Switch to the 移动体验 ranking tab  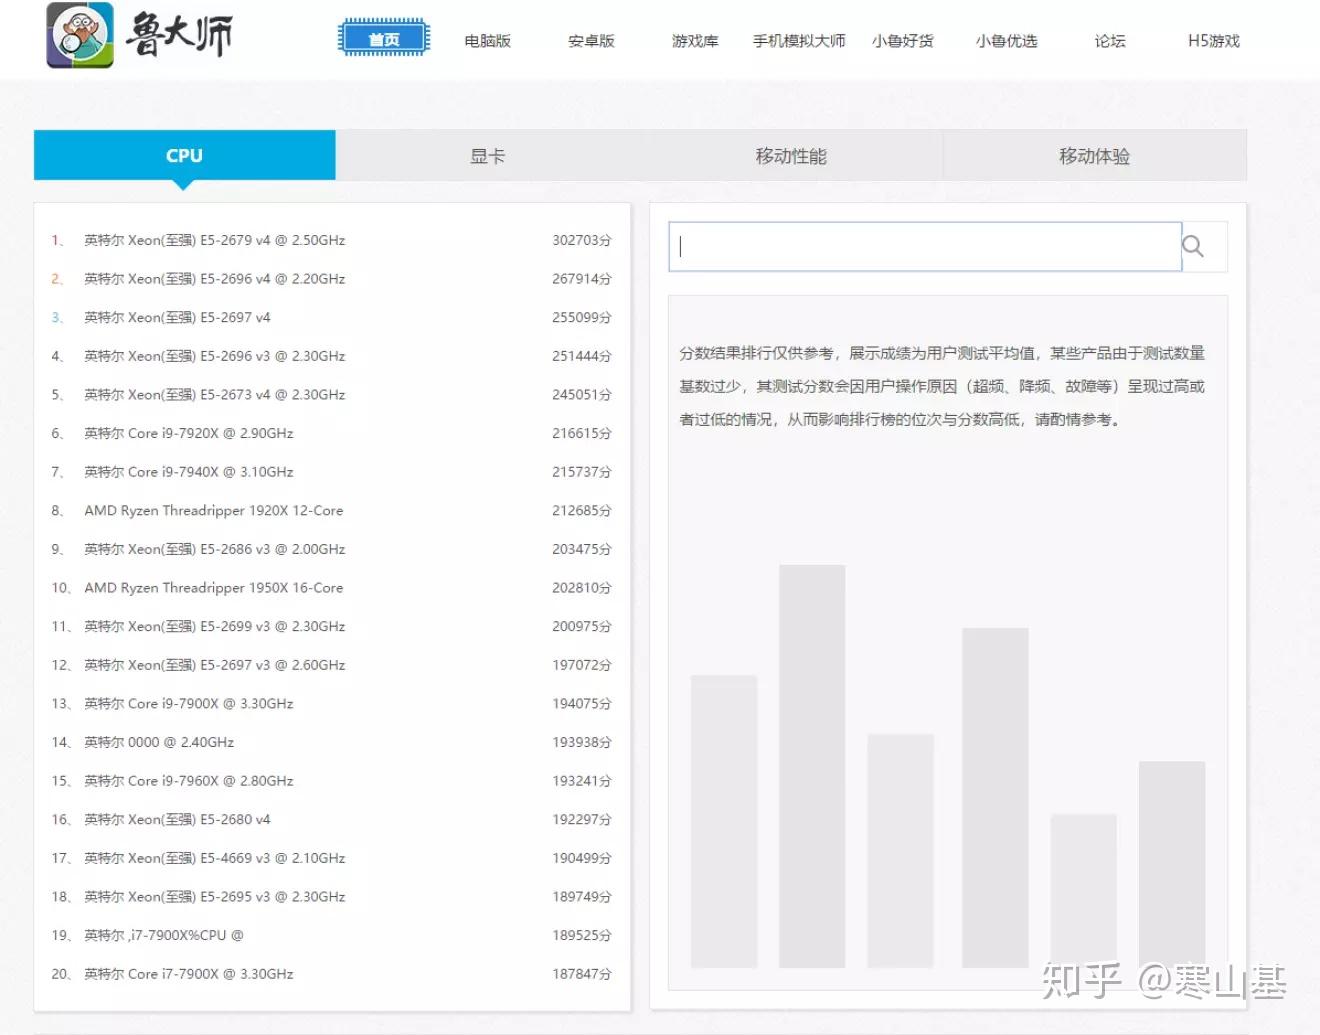pos(1095,155)
